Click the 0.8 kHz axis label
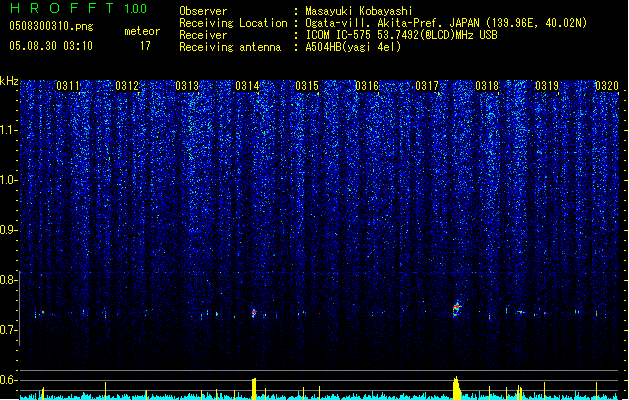Image resolution: width=629 pixels, height=400 pixels. tap(8, 280)
